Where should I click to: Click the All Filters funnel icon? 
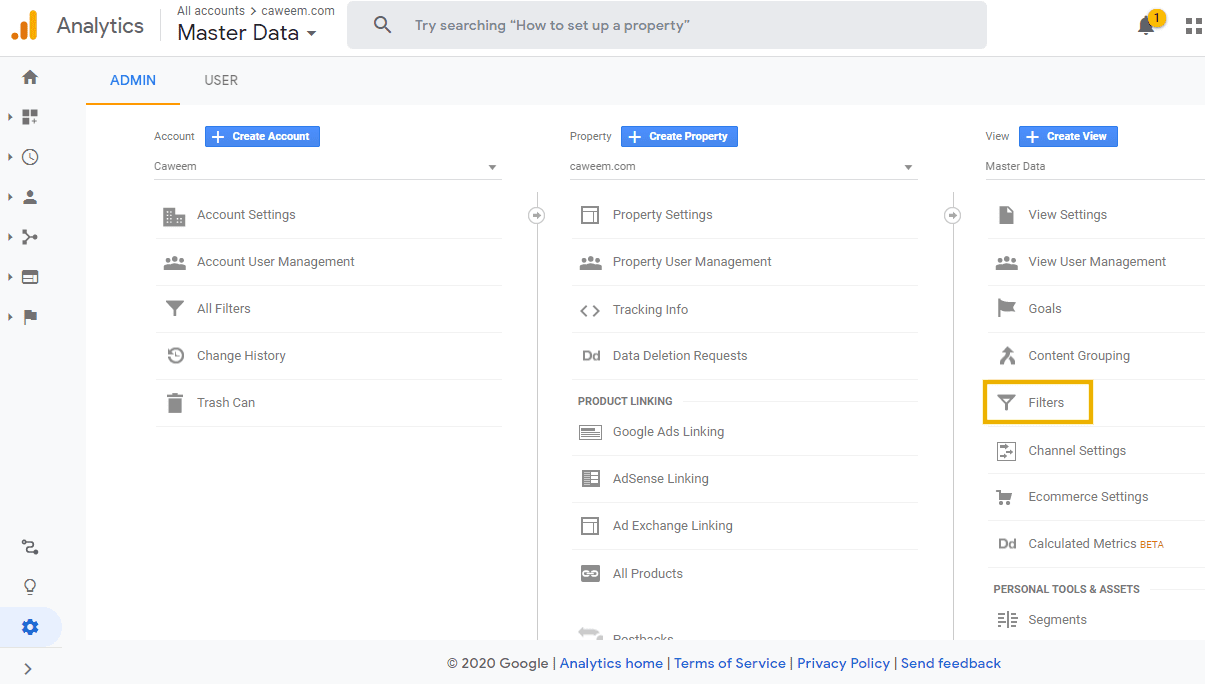(x=174, y=309)
